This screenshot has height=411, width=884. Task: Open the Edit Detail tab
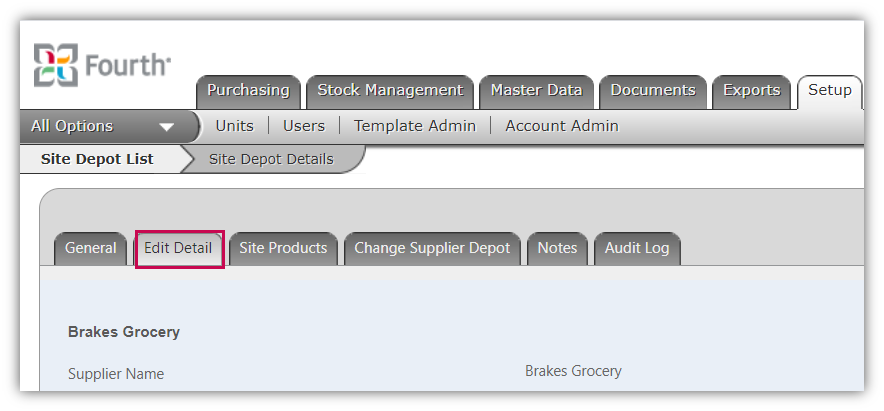178,249
